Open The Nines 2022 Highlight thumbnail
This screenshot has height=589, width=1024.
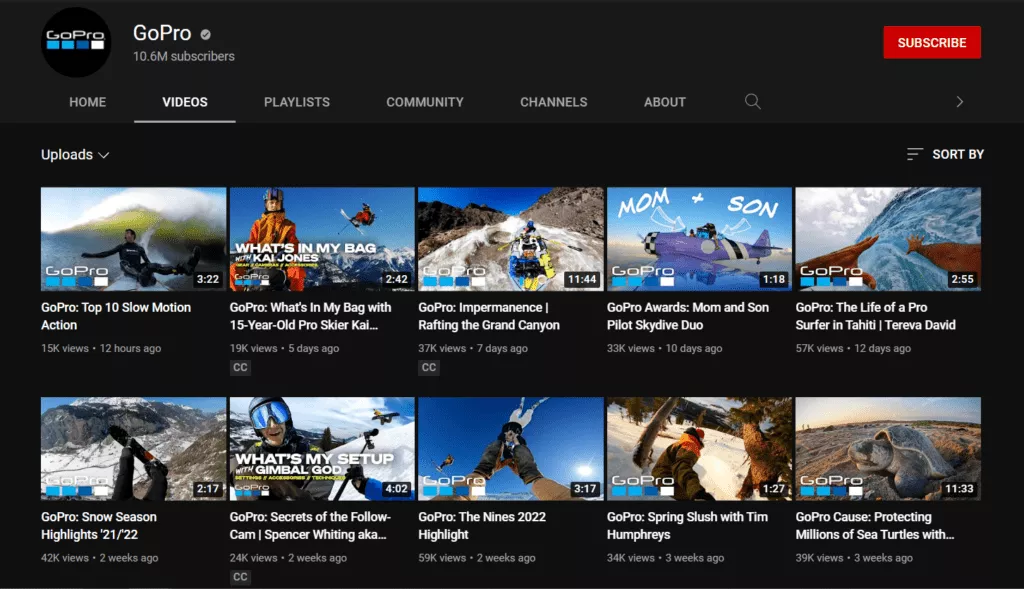(x=510, y=449)
